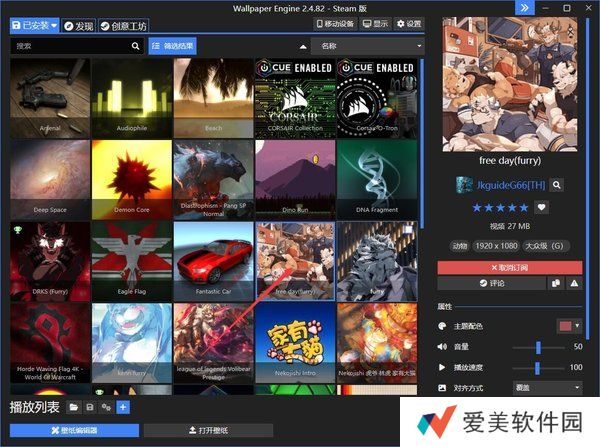Add wallpaper to playlist plus icon
Screen dimensions: 600x447
123,407
